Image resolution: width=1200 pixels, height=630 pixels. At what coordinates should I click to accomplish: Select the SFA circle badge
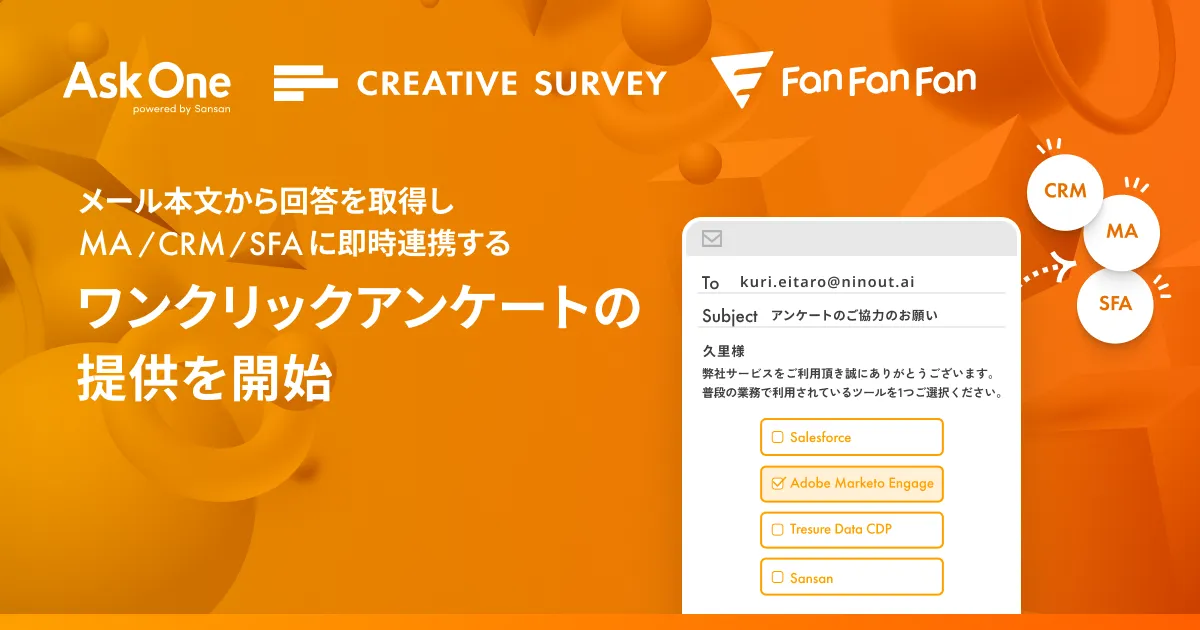[1115, 304]
